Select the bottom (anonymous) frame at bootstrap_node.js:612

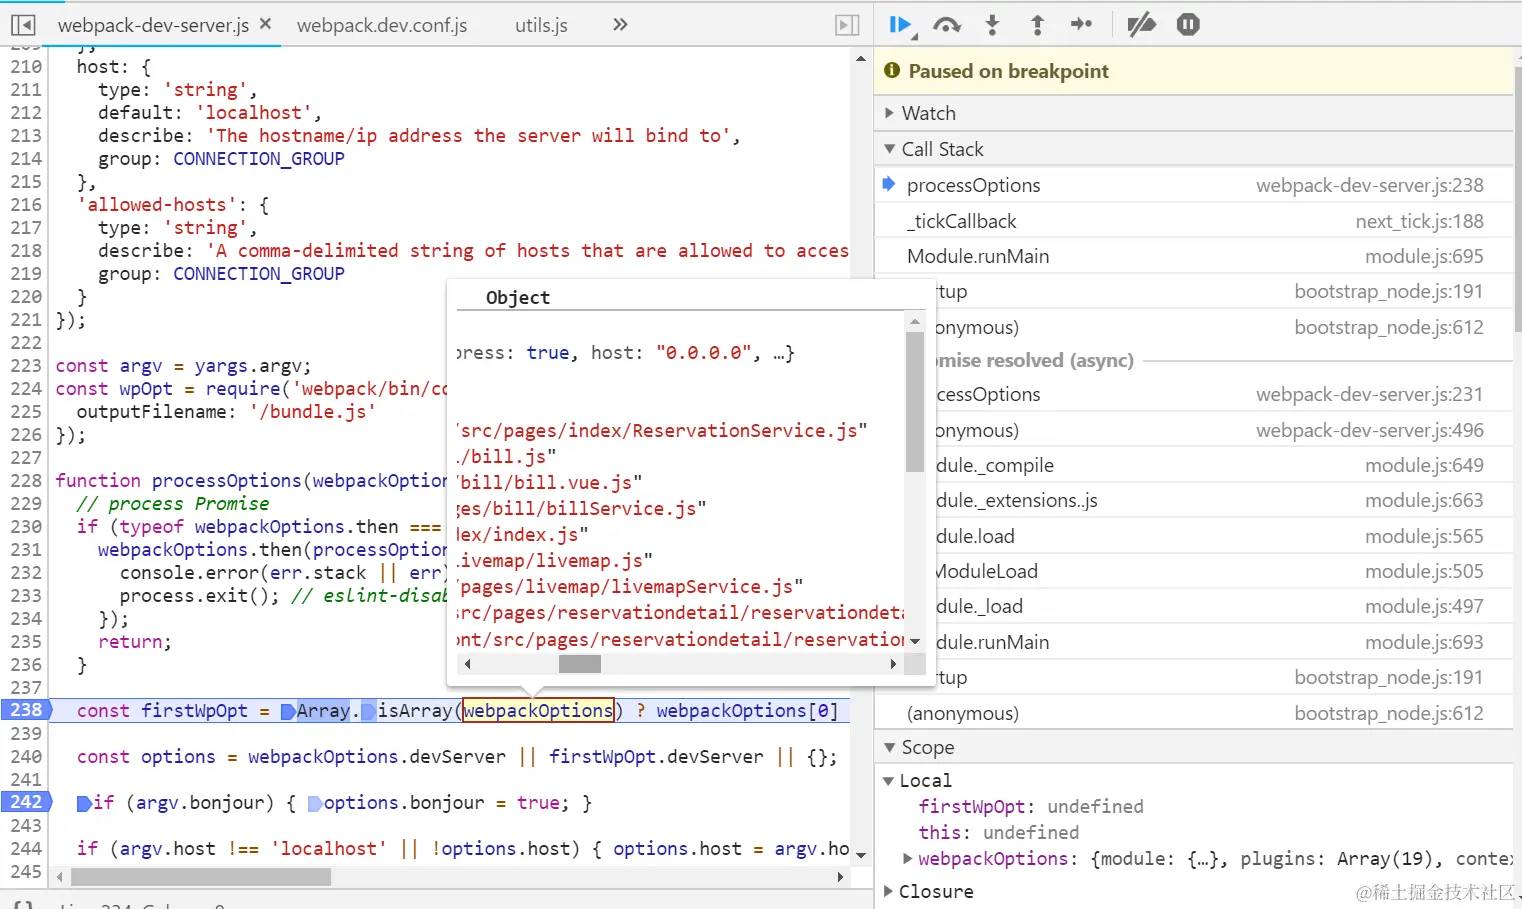coord(1193,713)
